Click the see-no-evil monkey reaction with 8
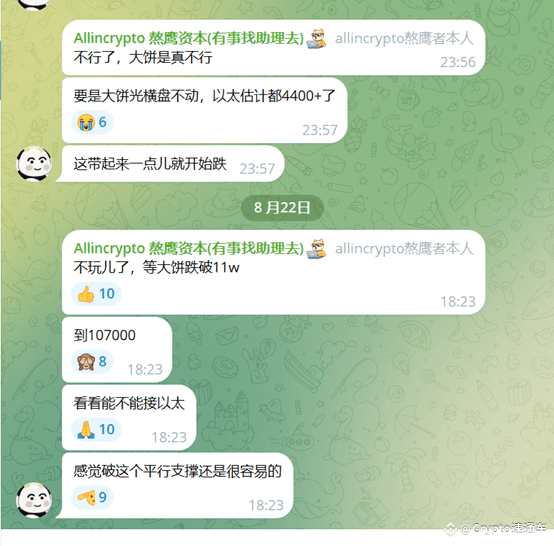554x546 pixels. click(x=92, y=362)
